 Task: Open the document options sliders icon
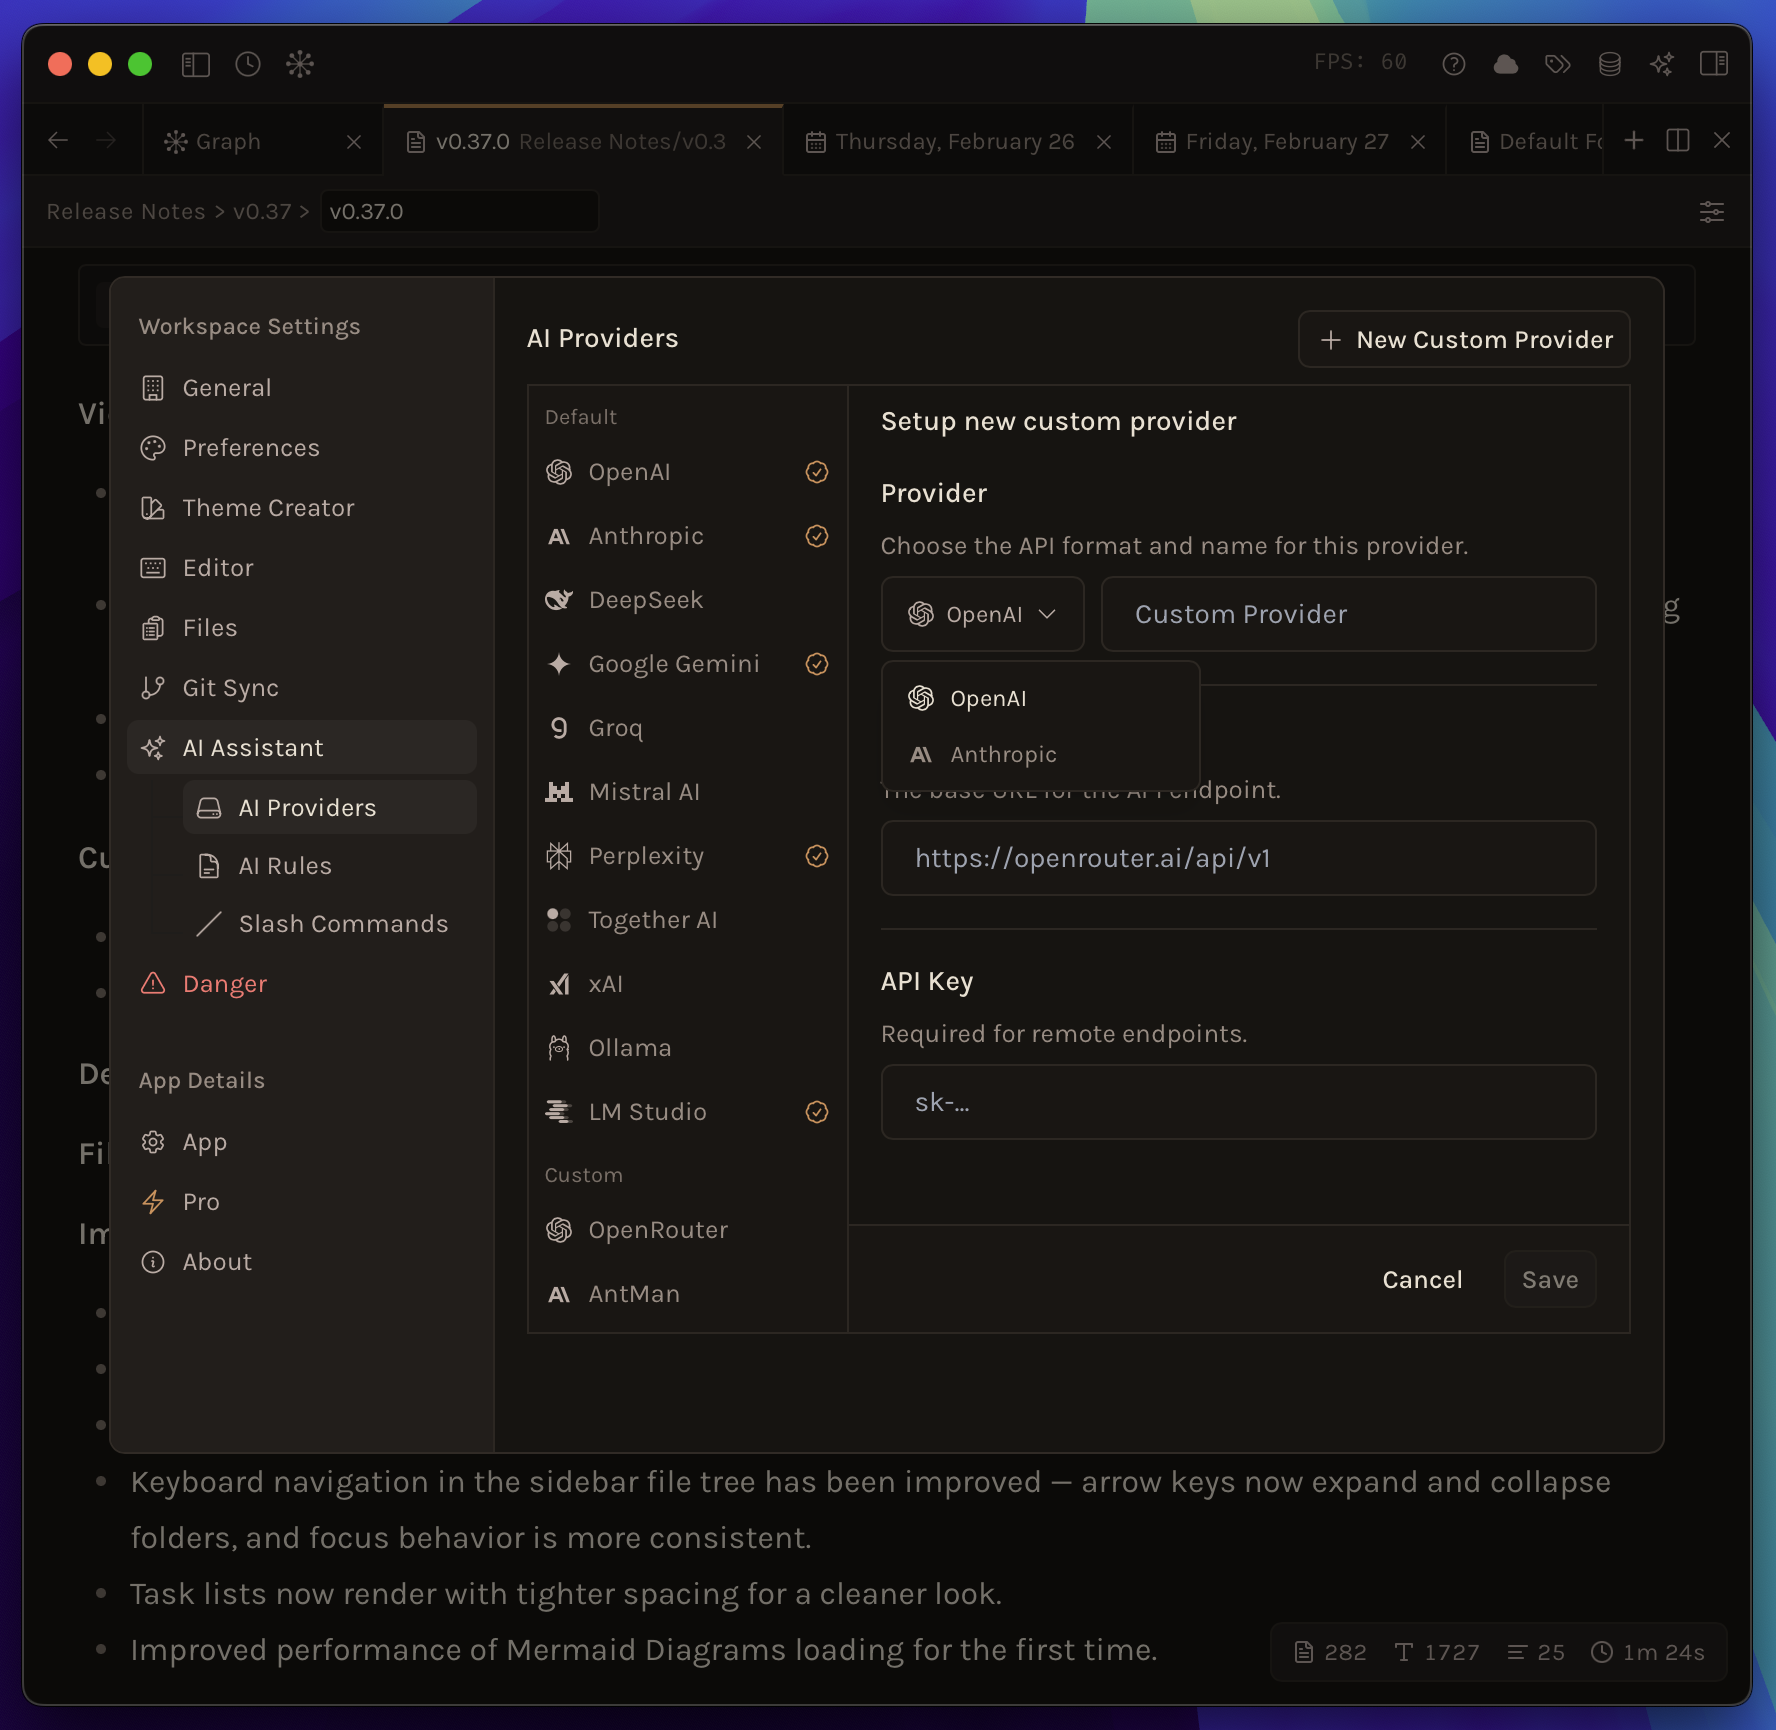click(1712, 211)
